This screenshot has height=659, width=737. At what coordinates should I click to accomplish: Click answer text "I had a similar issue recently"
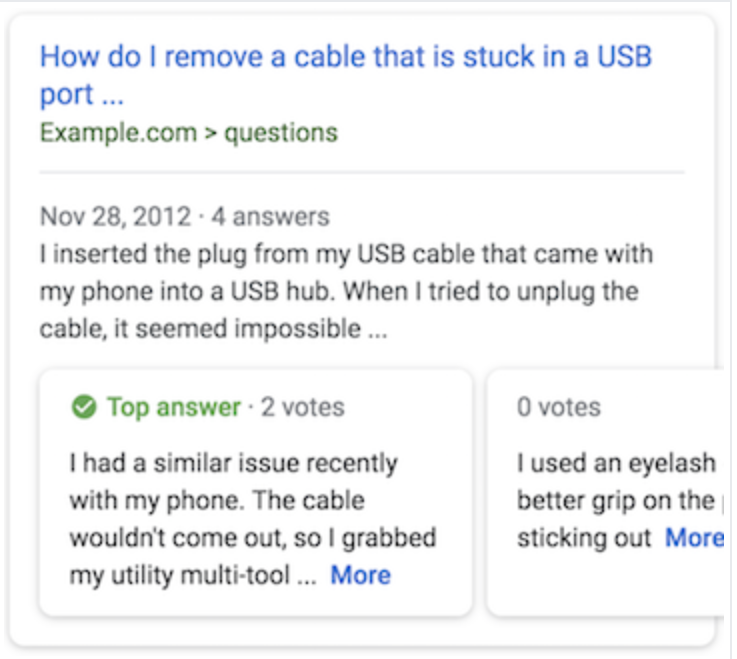click(233, 464)
